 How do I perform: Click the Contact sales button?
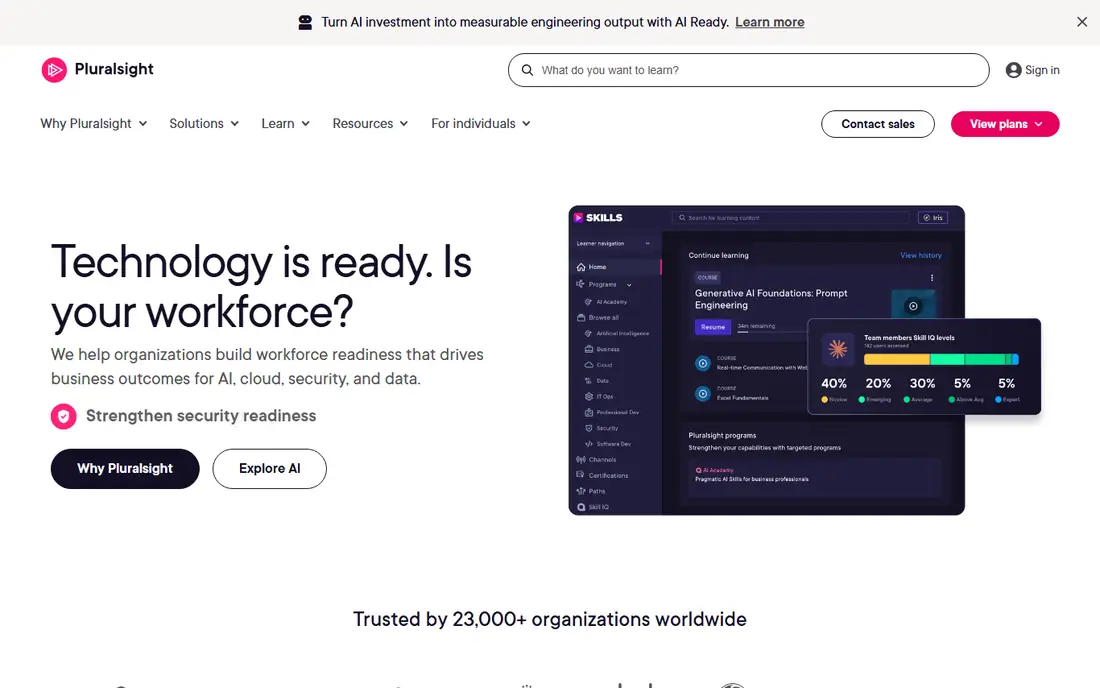coord(878,124)
